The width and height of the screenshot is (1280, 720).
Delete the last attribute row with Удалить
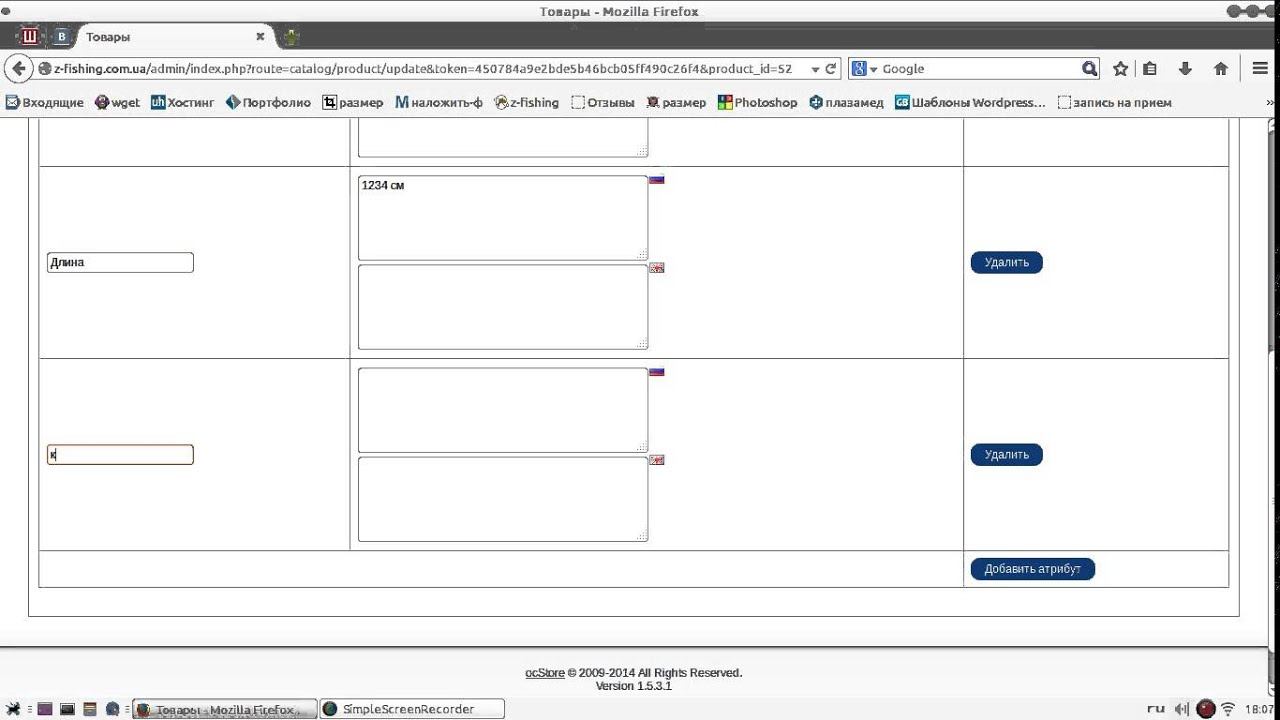(1006, 454)
